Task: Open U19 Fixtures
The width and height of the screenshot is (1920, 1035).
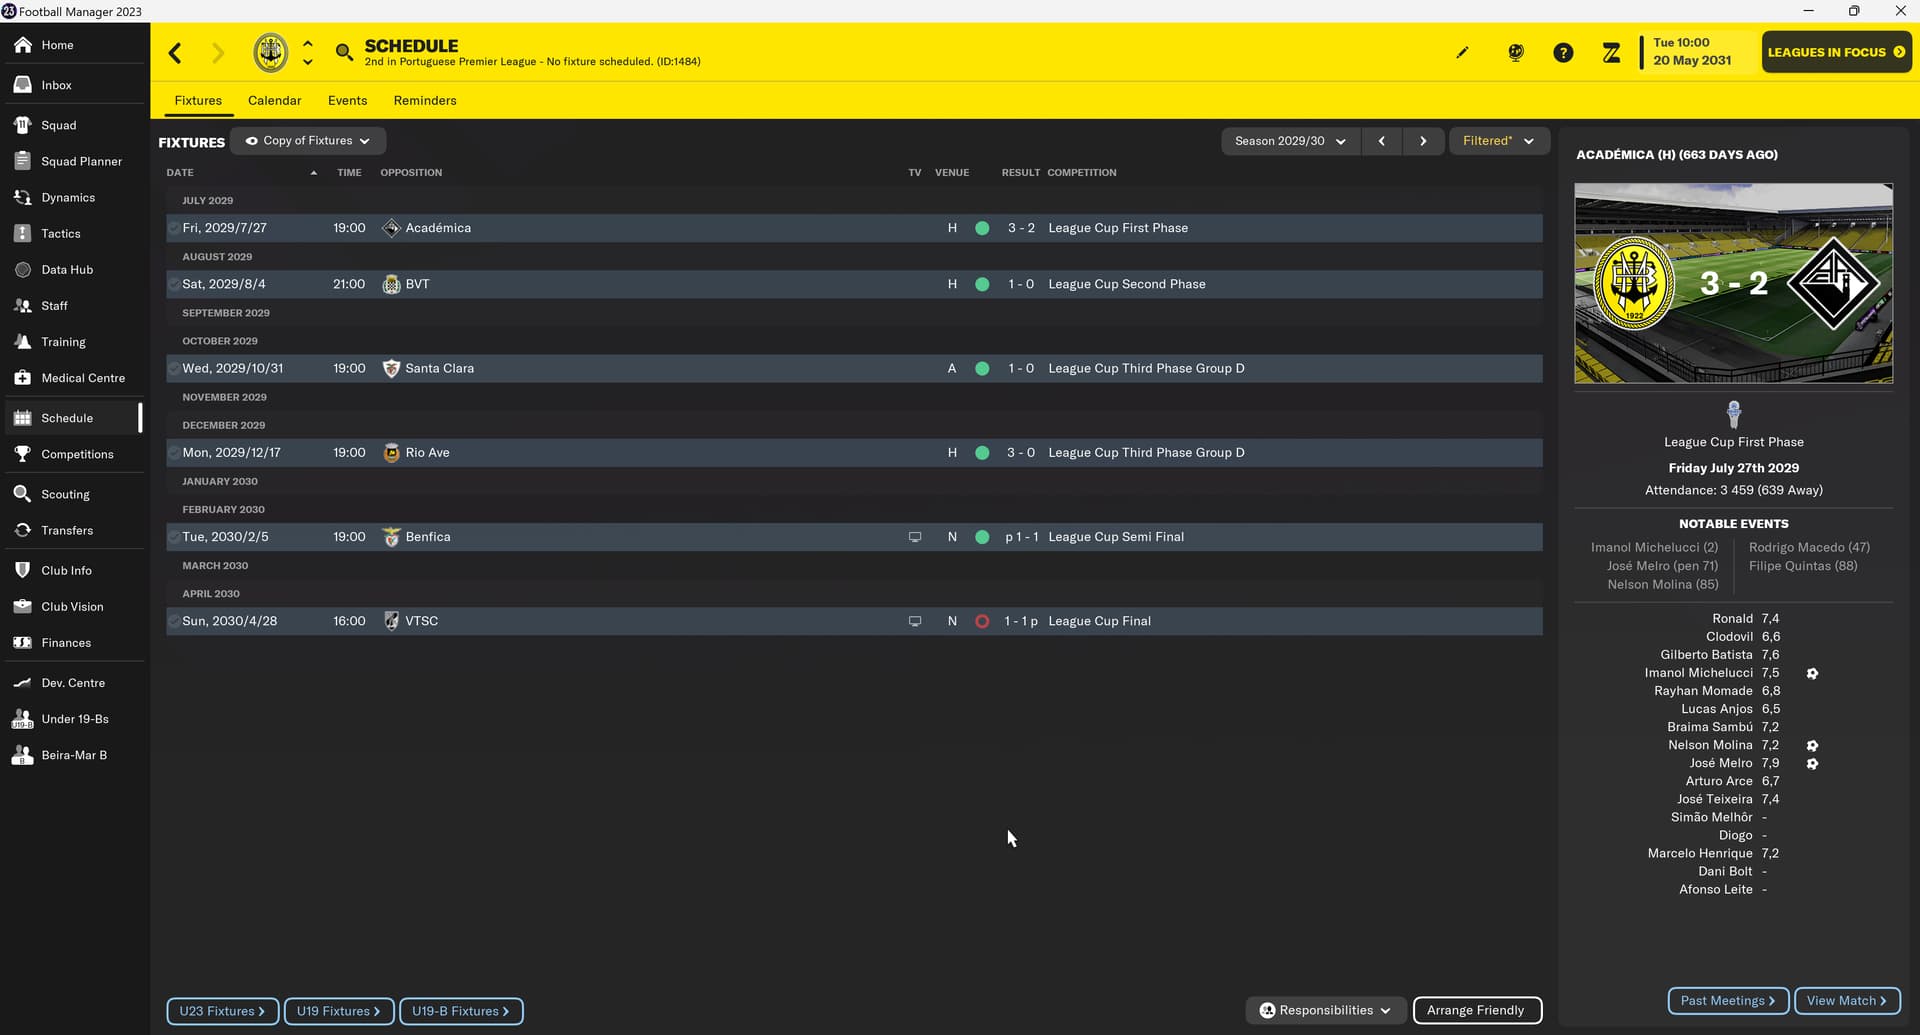Action: 339,1011
